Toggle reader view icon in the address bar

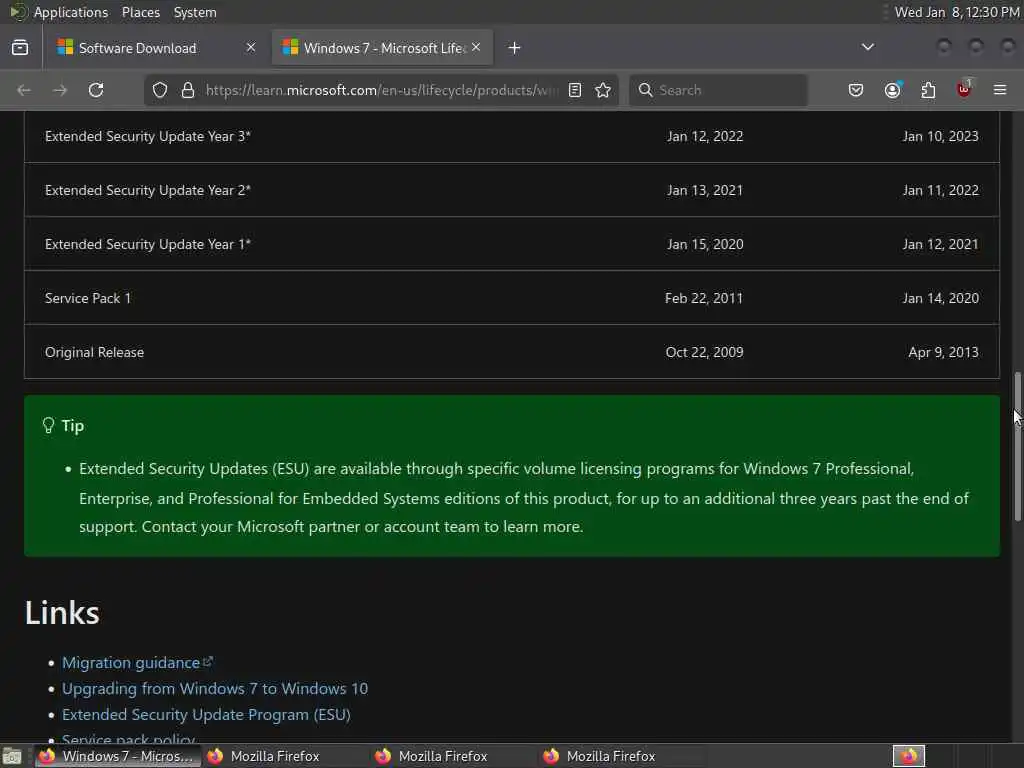[575, 90]
